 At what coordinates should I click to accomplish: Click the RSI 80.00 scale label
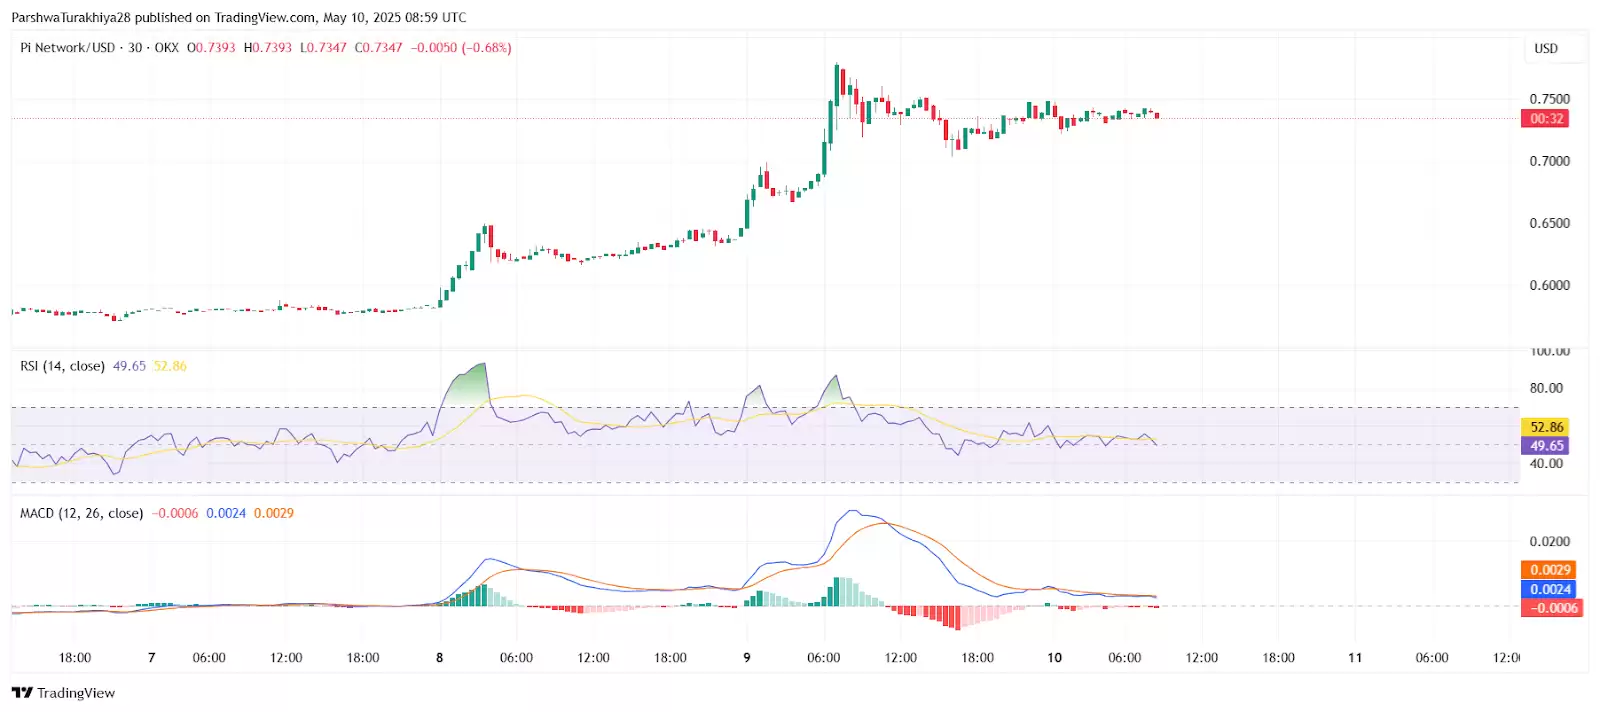pos(1546,388)
